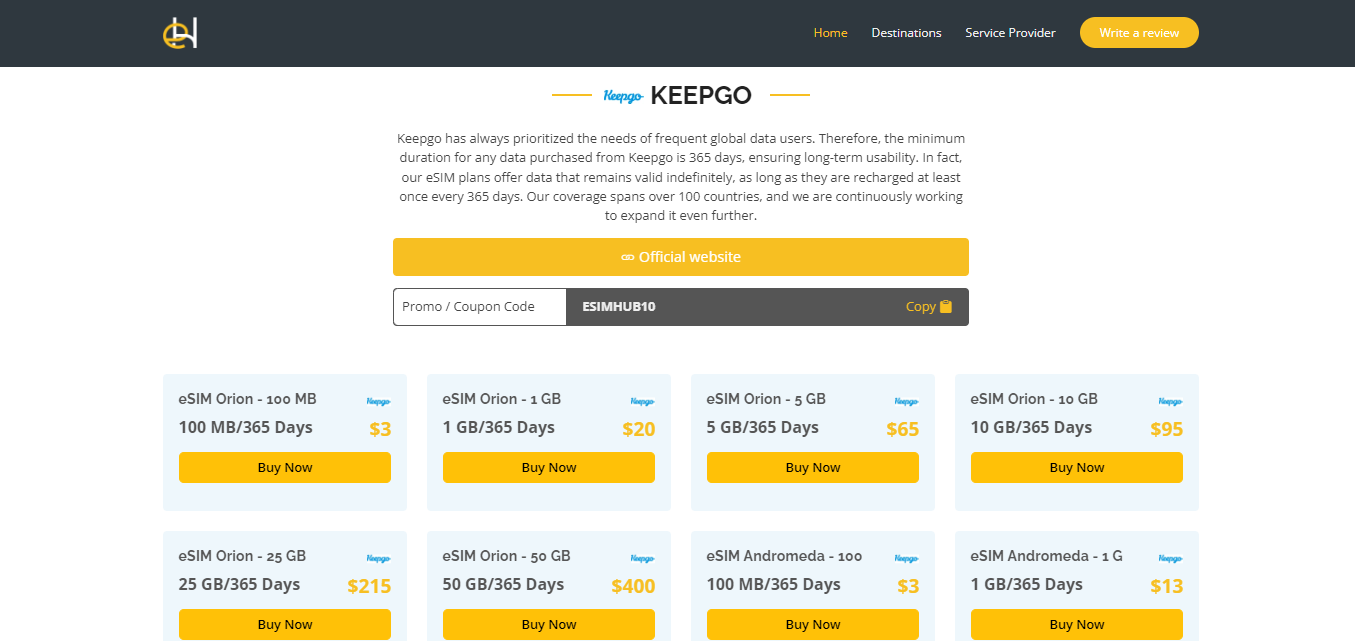This screenshot has height=641, width=1355.
Task: Click Keepgo logo on eSIM Orion 100 MB card
Action: (x=378, y=401)
